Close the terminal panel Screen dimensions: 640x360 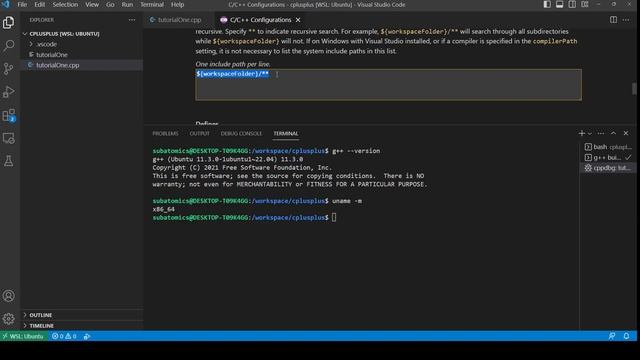tap(626, 133)
